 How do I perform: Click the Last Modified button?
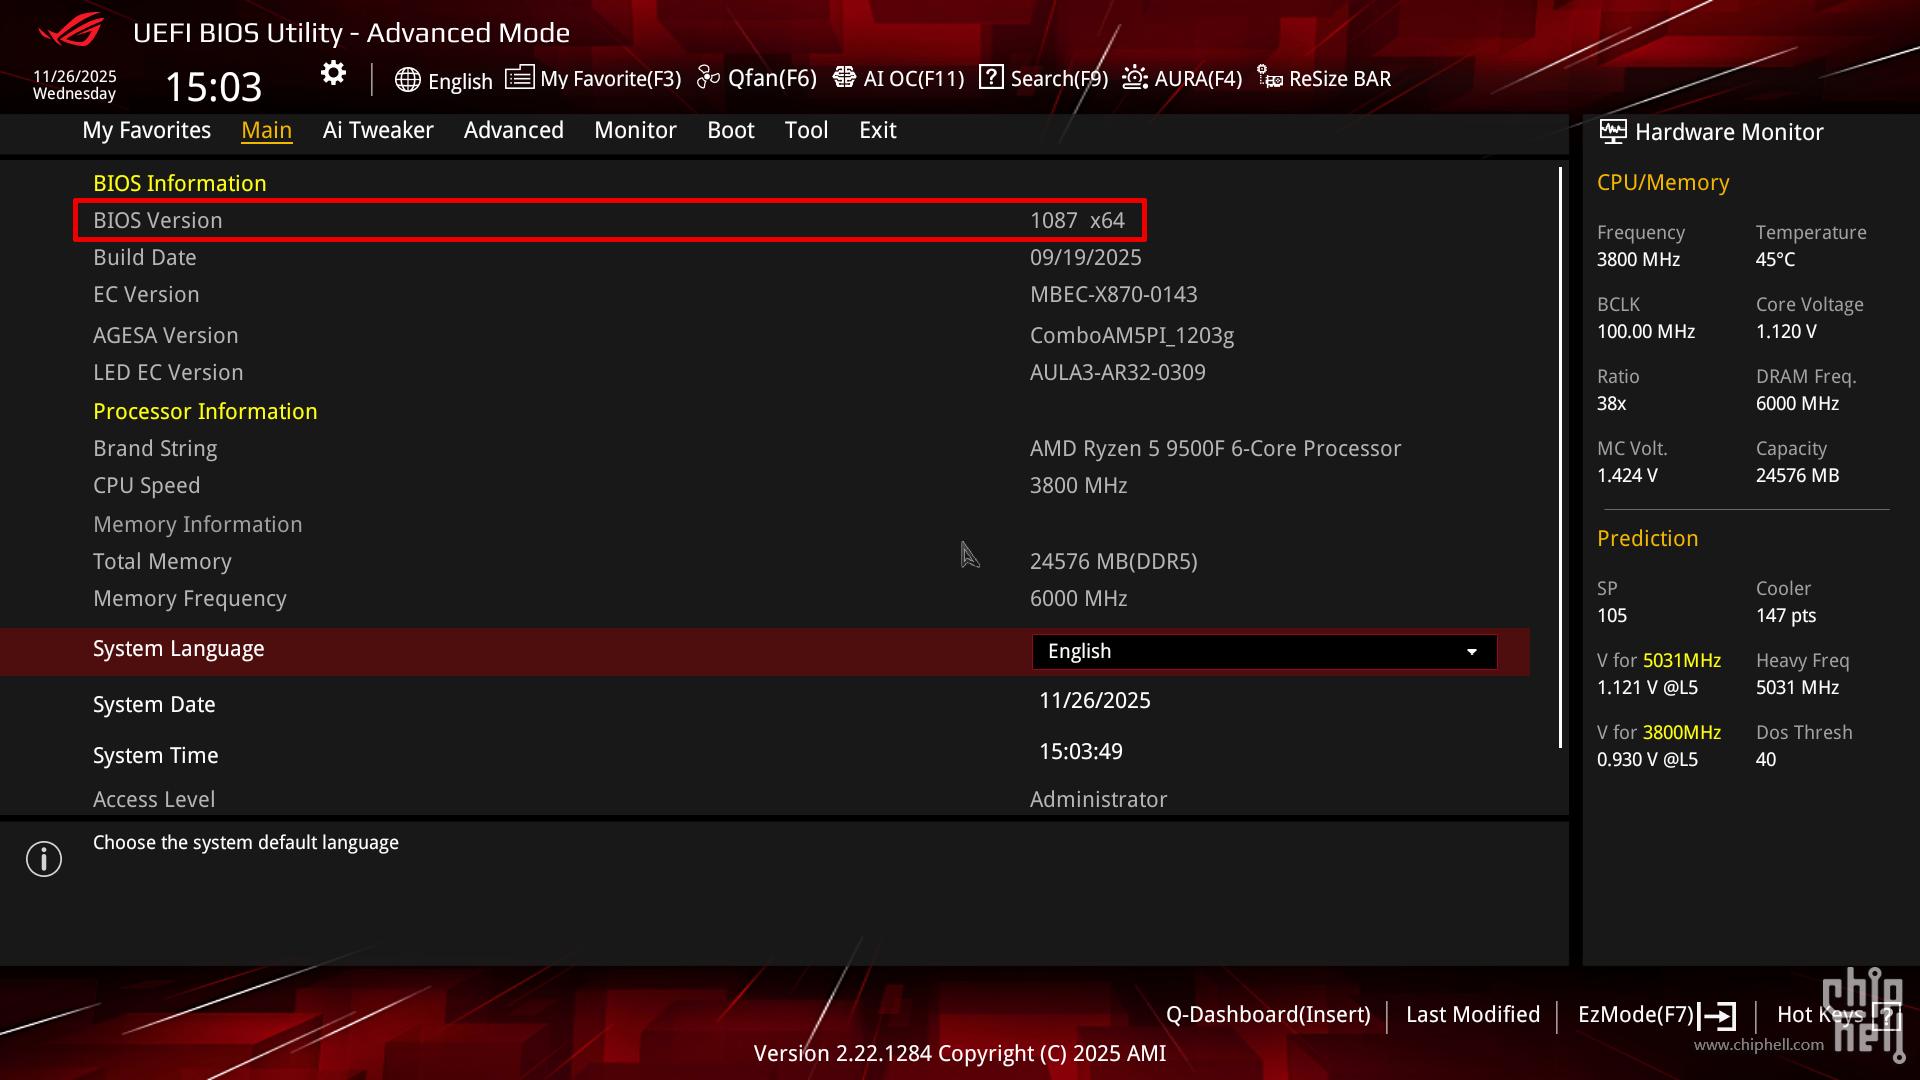click(1472, 1015)
